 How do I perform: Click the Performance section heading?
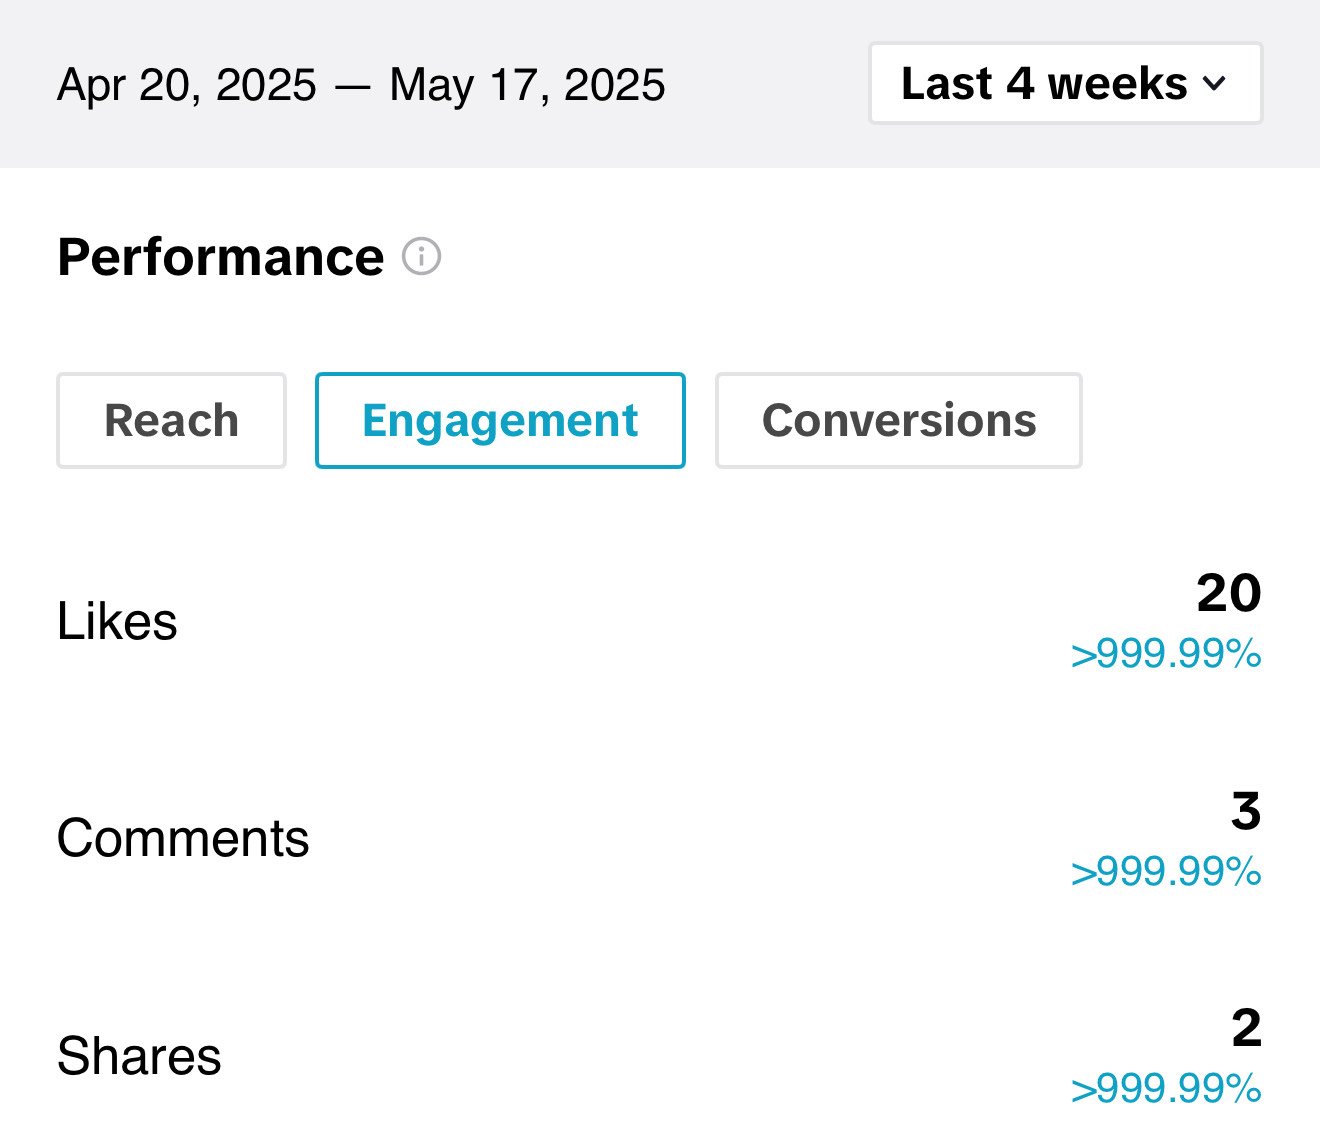[220, 257]
